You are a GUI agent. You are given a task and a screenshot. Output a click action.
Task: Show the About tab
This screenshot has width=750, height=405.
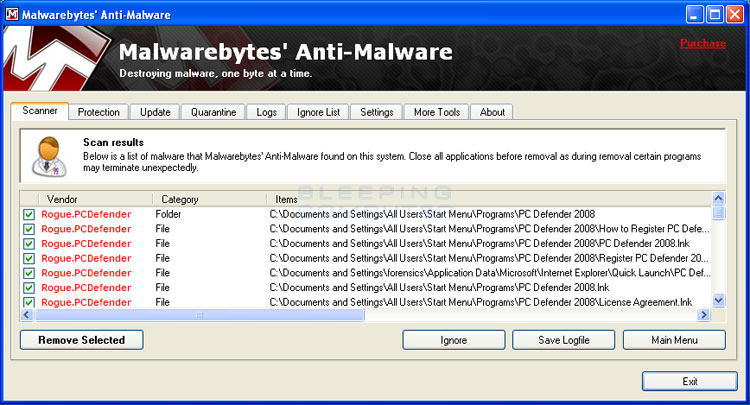492,112
